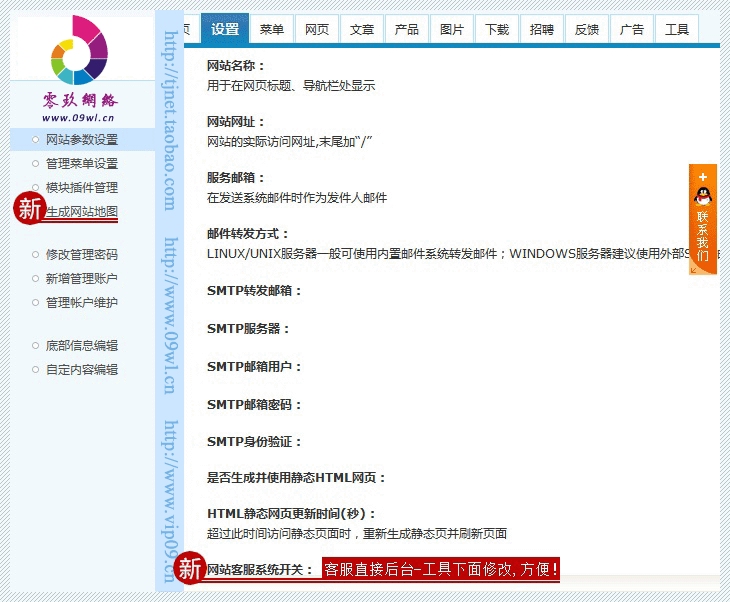Click the 邮件转发方式 label
Image resolution: width=730 pixels, height=602 pixels.
pyautogui.click(x=247, y=234)
